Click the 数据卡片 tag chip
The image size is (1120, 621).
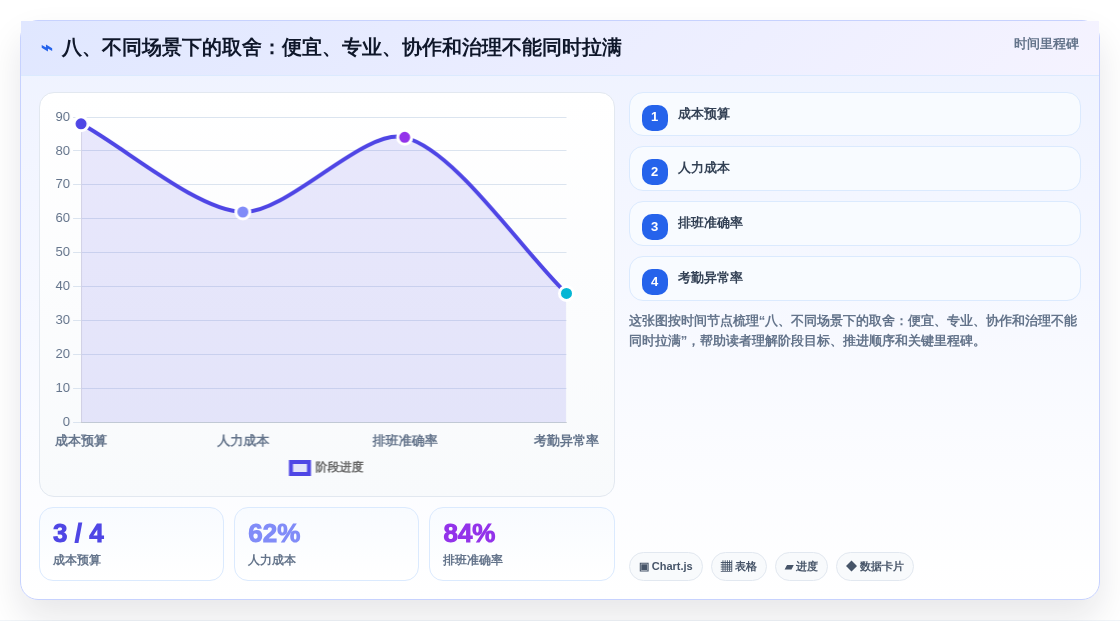point(875,567)
